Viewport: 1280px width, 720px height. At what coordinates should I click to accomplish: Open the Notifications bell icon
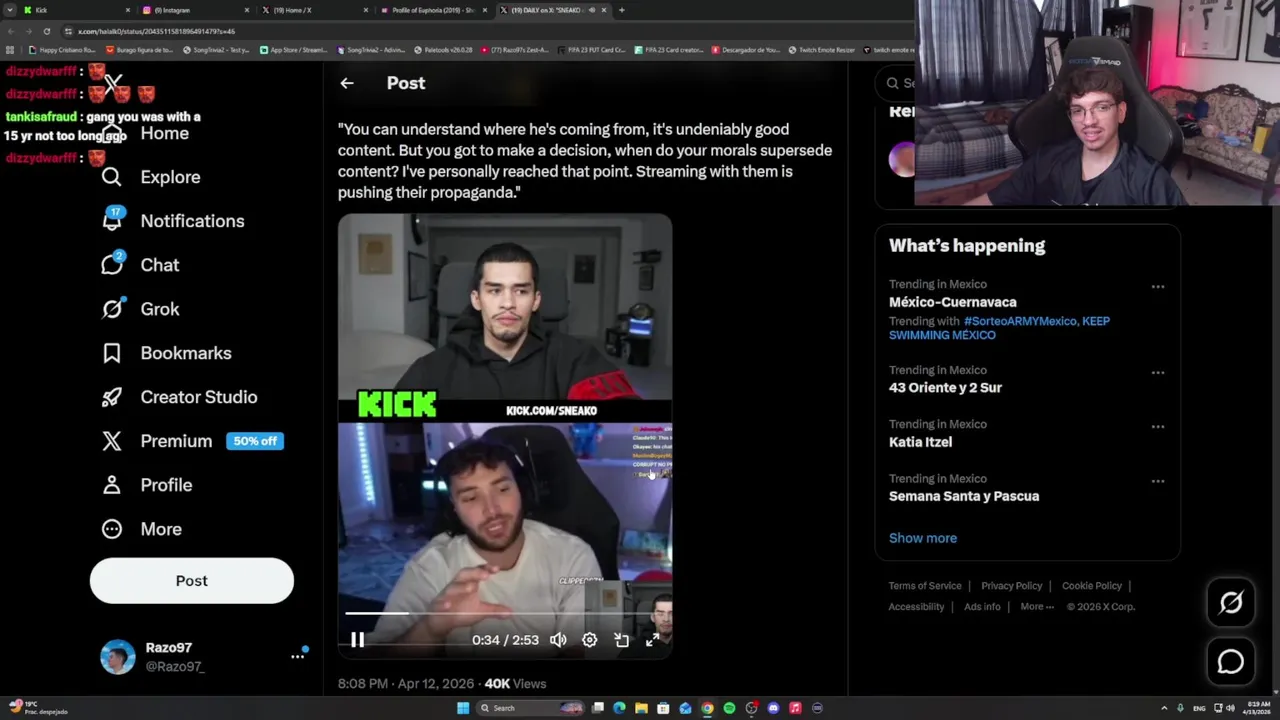point(112,221)
